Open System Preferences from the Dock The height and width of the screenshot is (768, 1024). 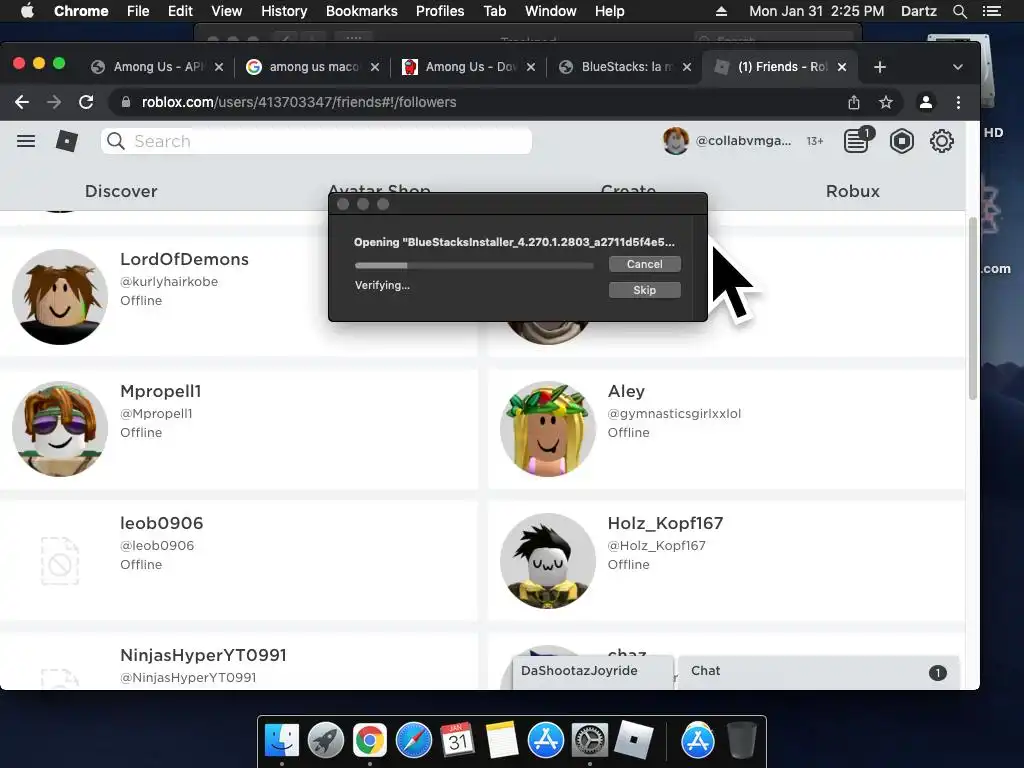click(x=590, y=740)
